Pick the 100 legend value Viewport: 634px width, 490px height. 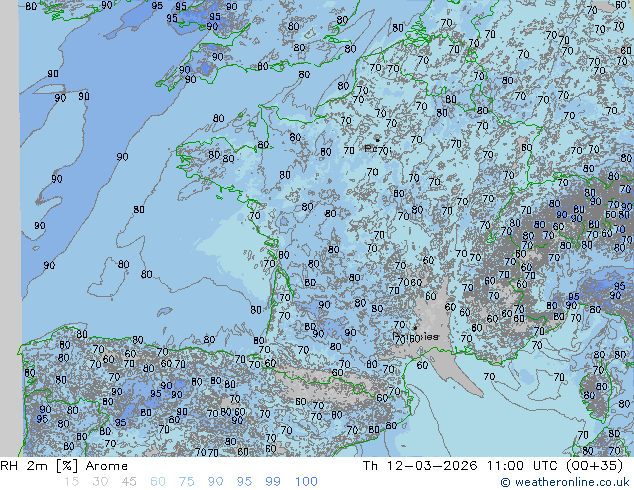[x=306, y=482]
